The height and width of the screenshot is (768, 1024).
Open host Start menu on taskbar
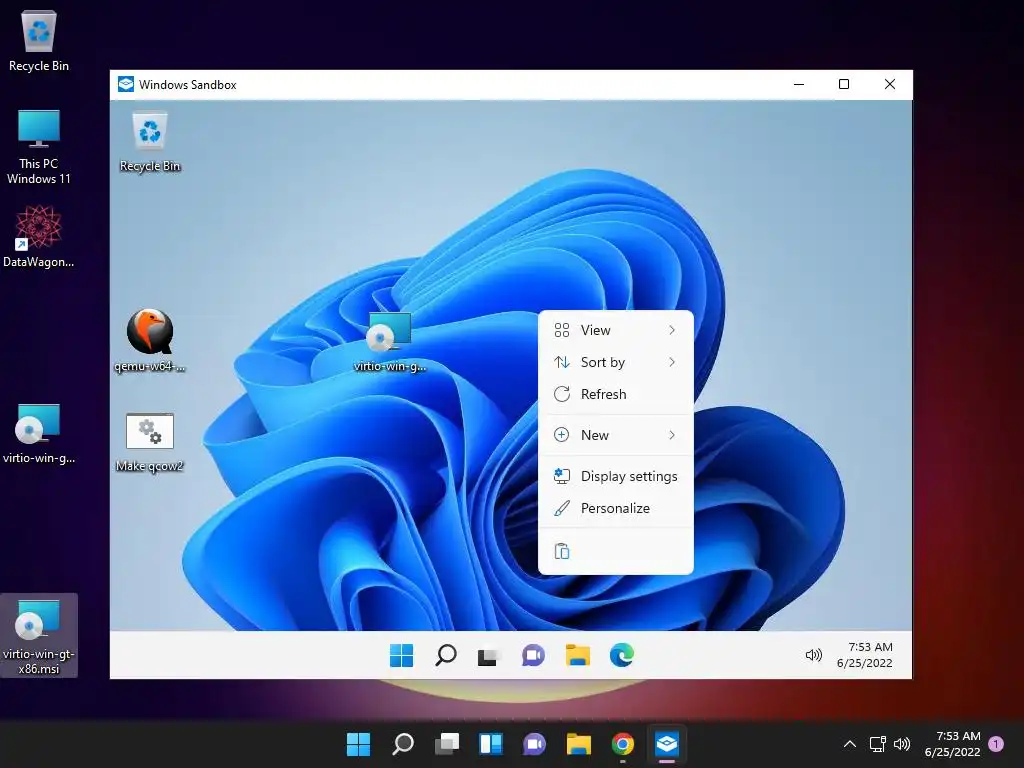[x=358, y=744]
